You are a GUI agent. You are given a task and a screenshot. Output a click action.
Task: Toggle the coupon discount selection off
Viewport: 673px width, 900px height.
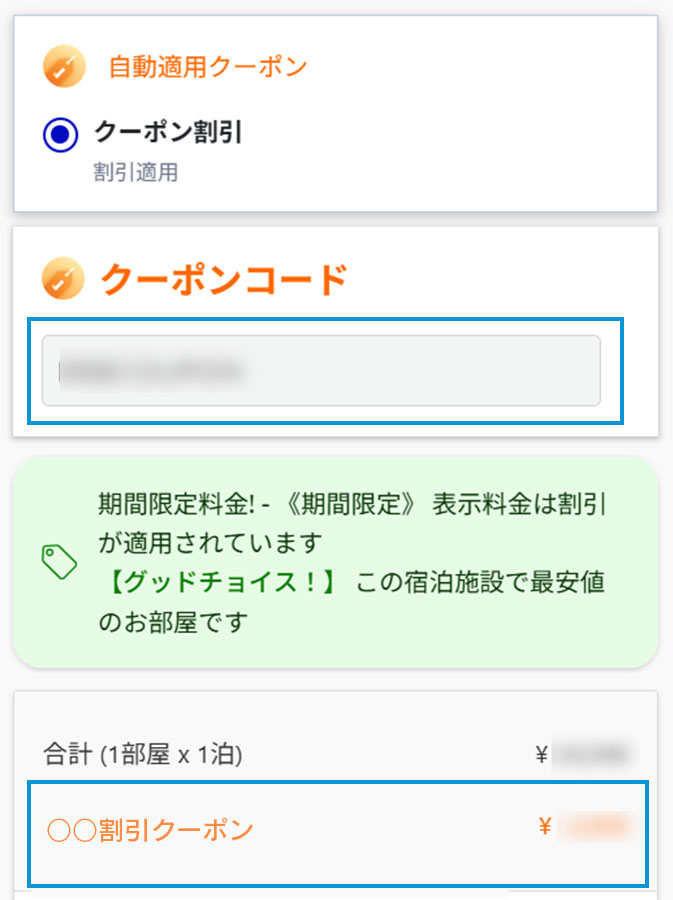[62, 135]
